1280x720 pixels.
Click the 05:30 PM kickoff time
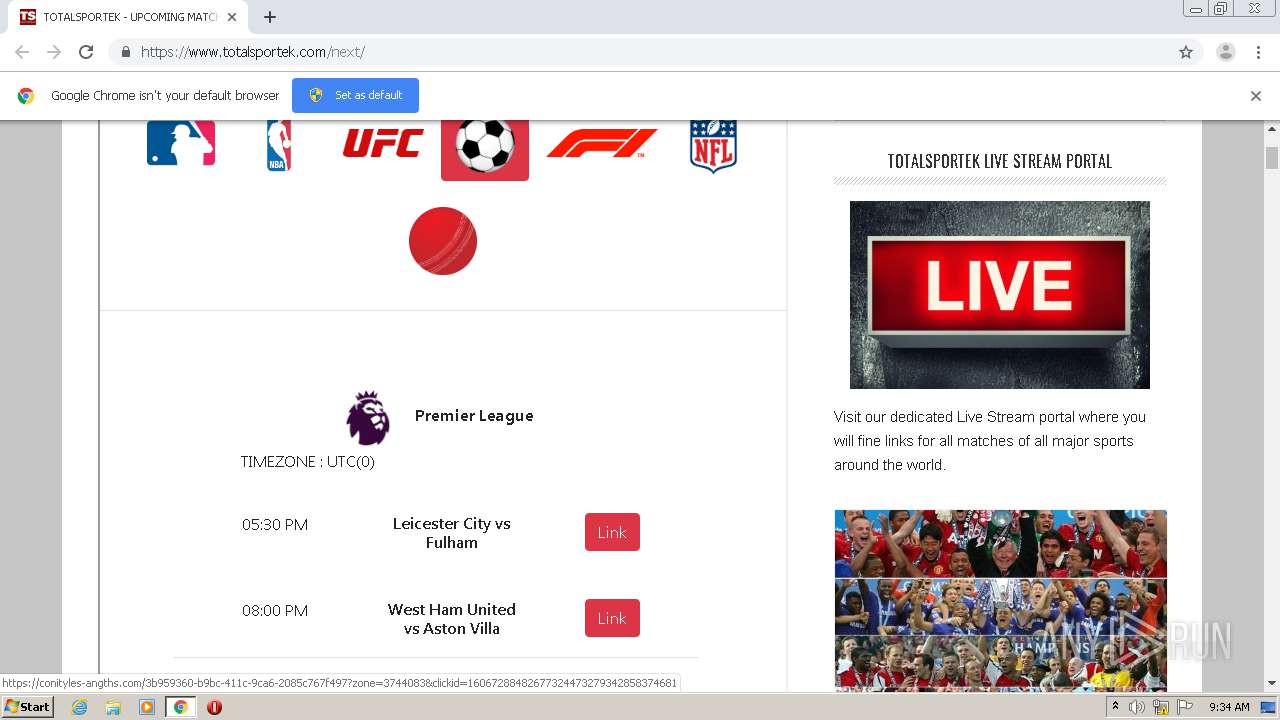click(x=275, y=524)
